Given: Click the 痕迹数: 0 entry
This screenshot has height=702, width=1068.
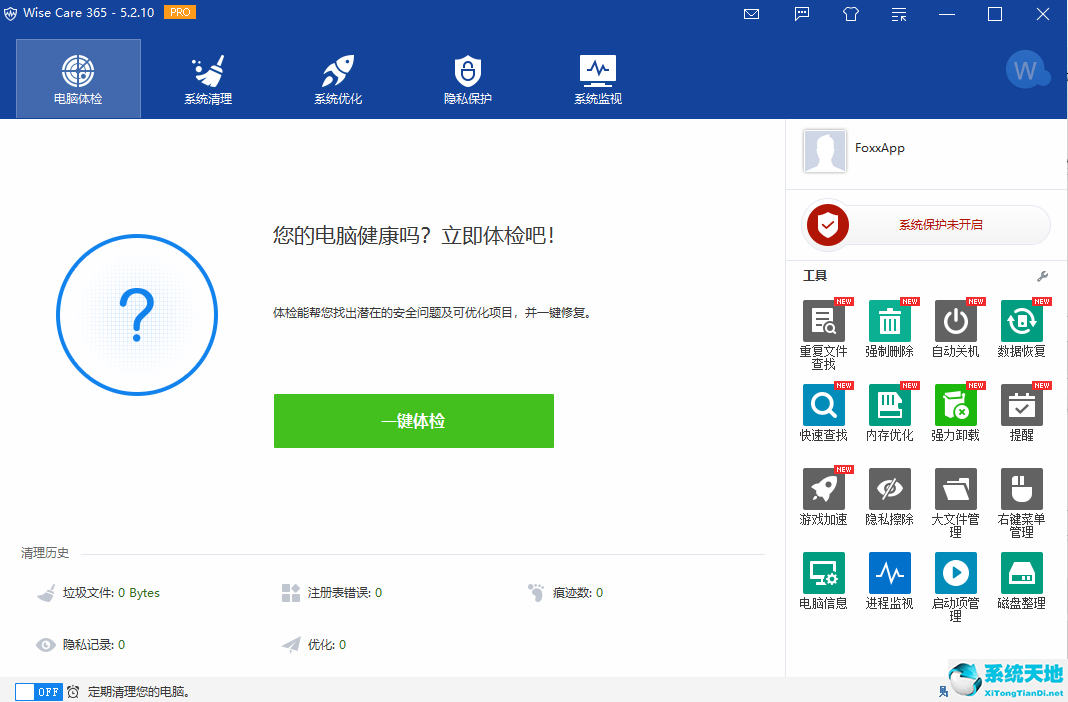Looking at the screenshot, I should (565, 592).
